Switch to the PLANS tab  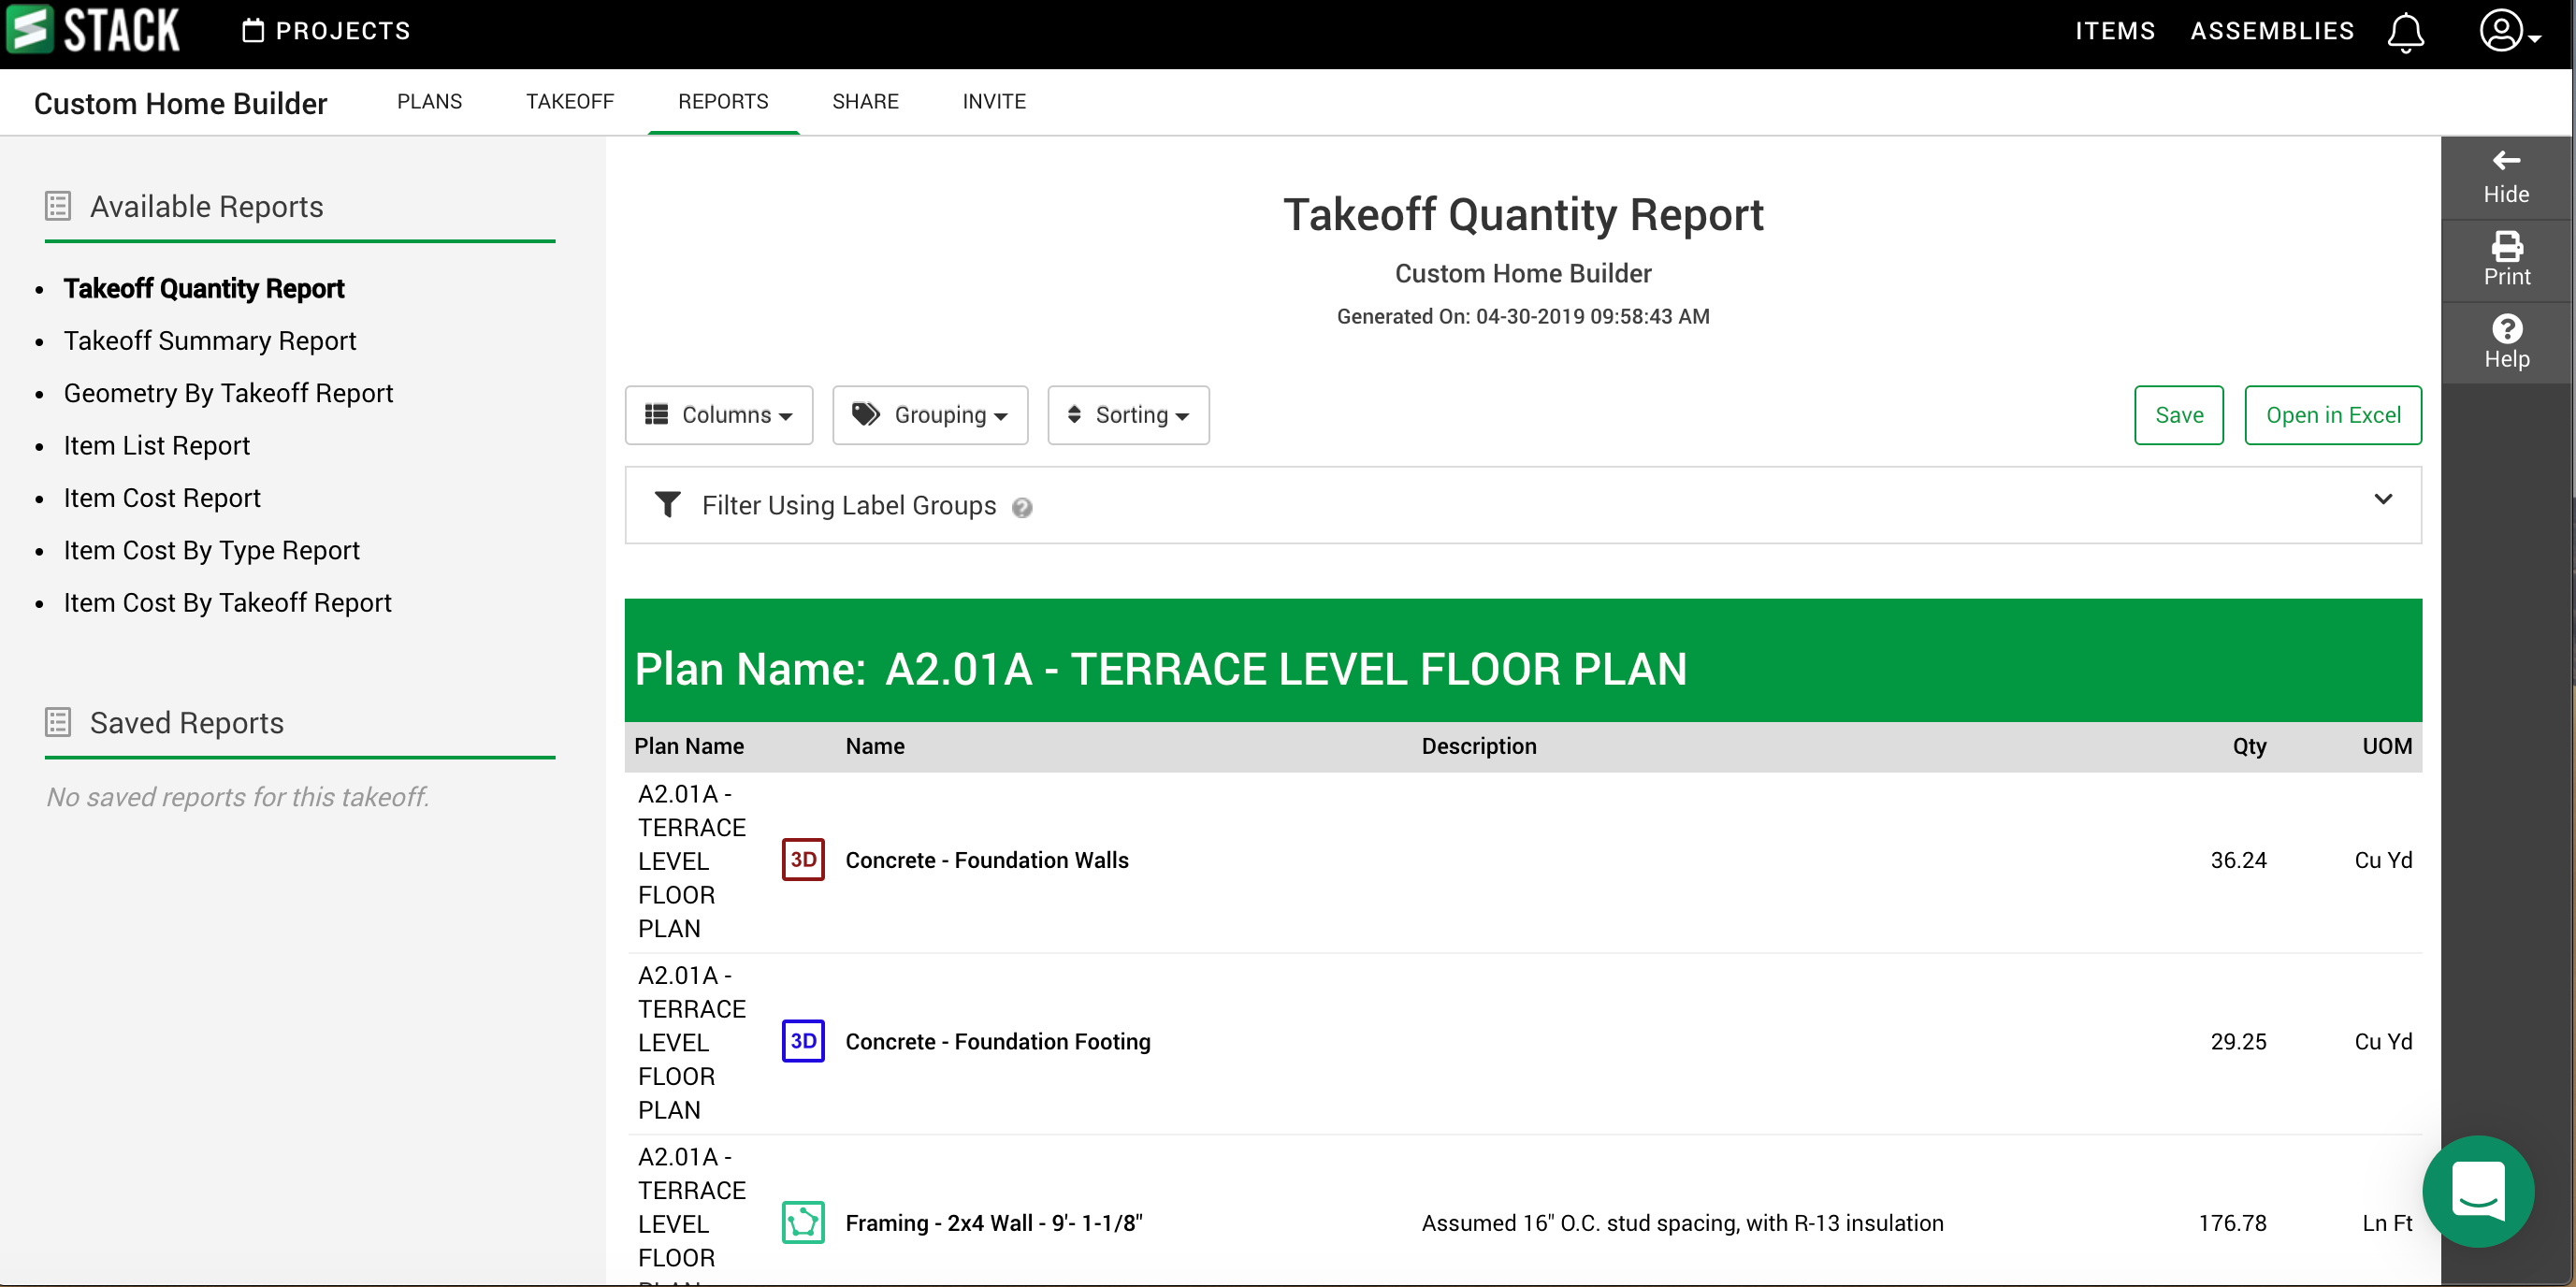429,101
